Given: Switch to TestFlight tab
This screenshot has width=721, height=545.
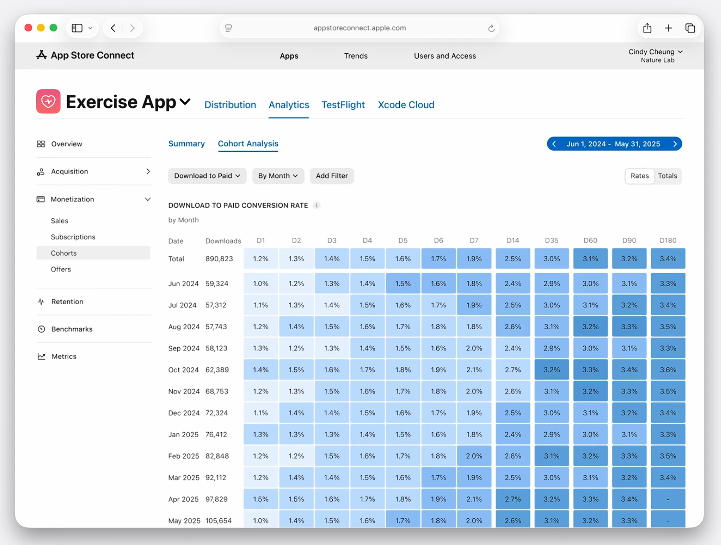Looking at the screenshot, I should [343, 105].
